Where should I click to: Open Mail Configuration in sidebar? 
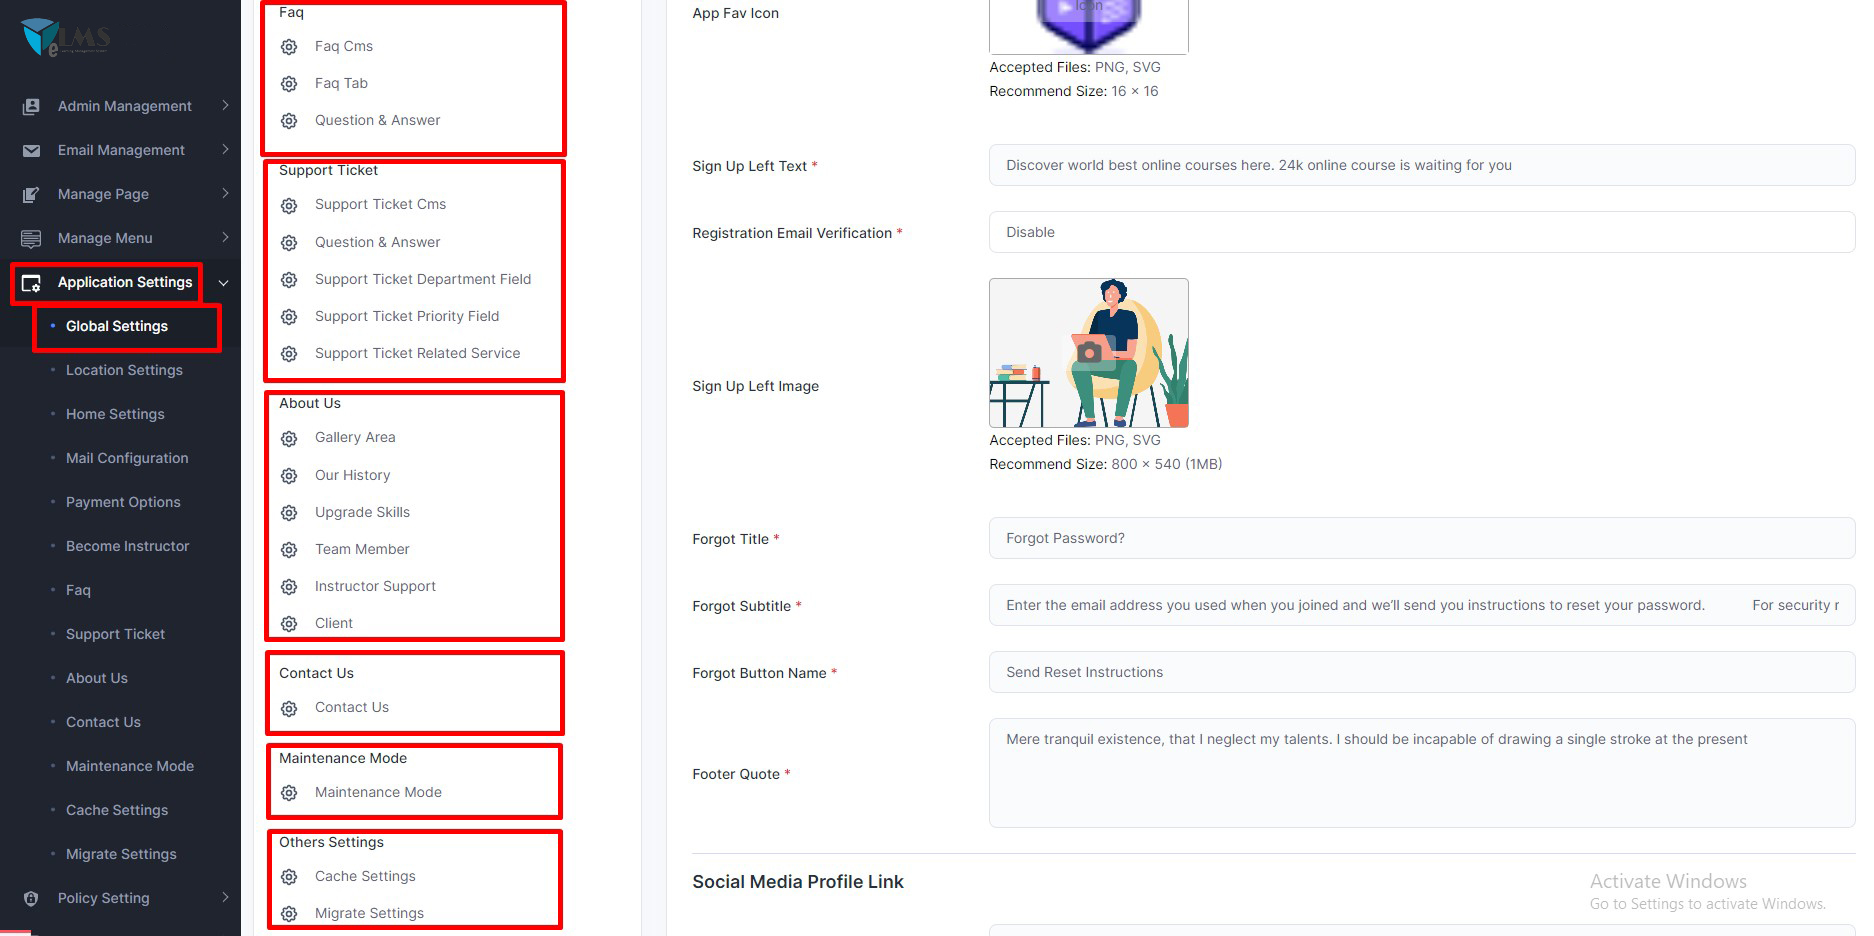tap(127, 458)
